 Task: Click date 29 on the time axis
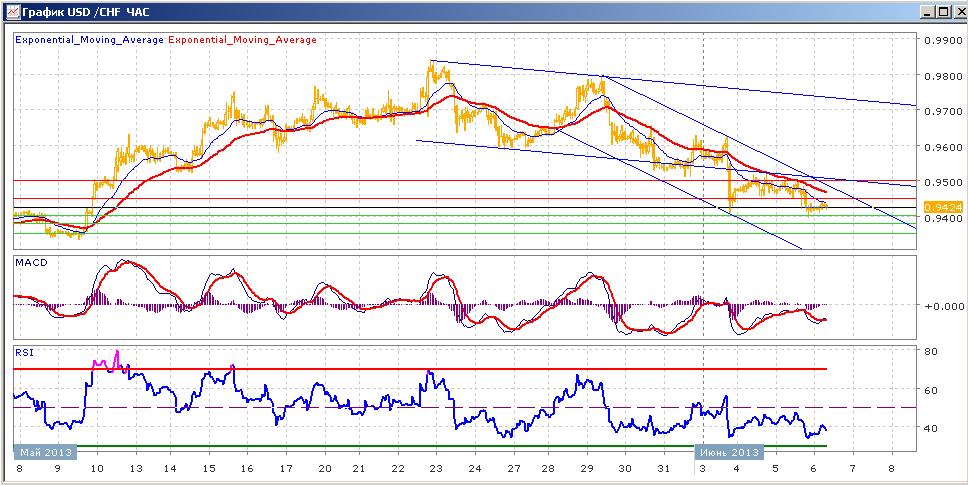(x=586, y=468)
